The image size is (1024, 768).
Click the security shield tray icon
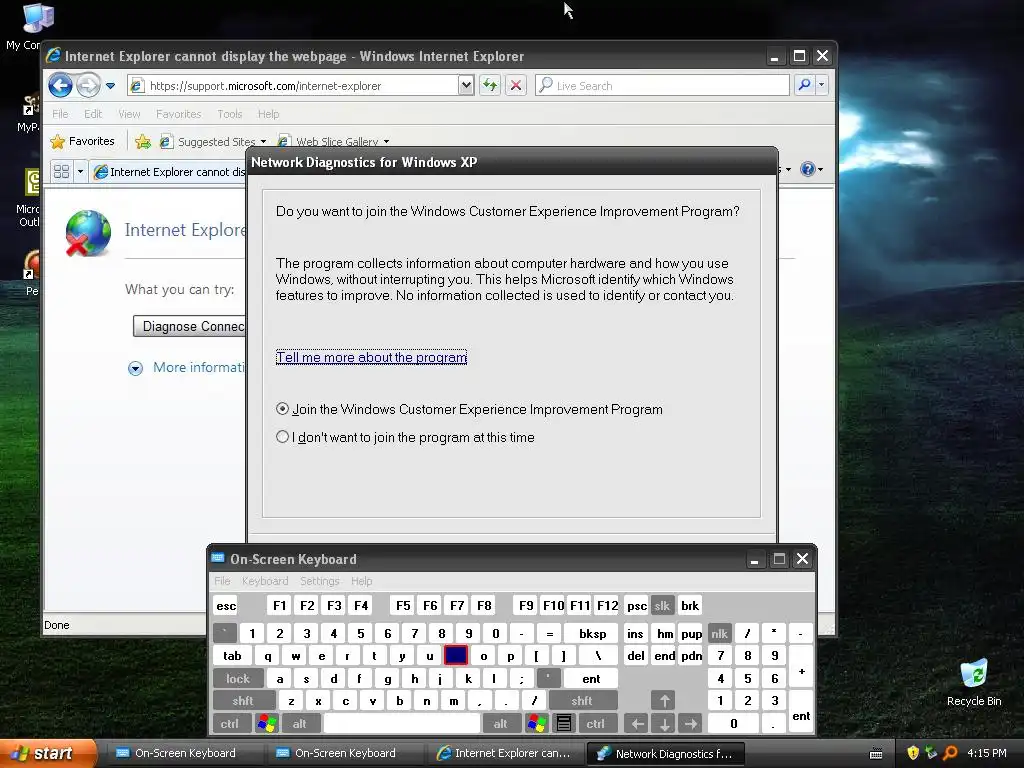click(x=913, y=753)
